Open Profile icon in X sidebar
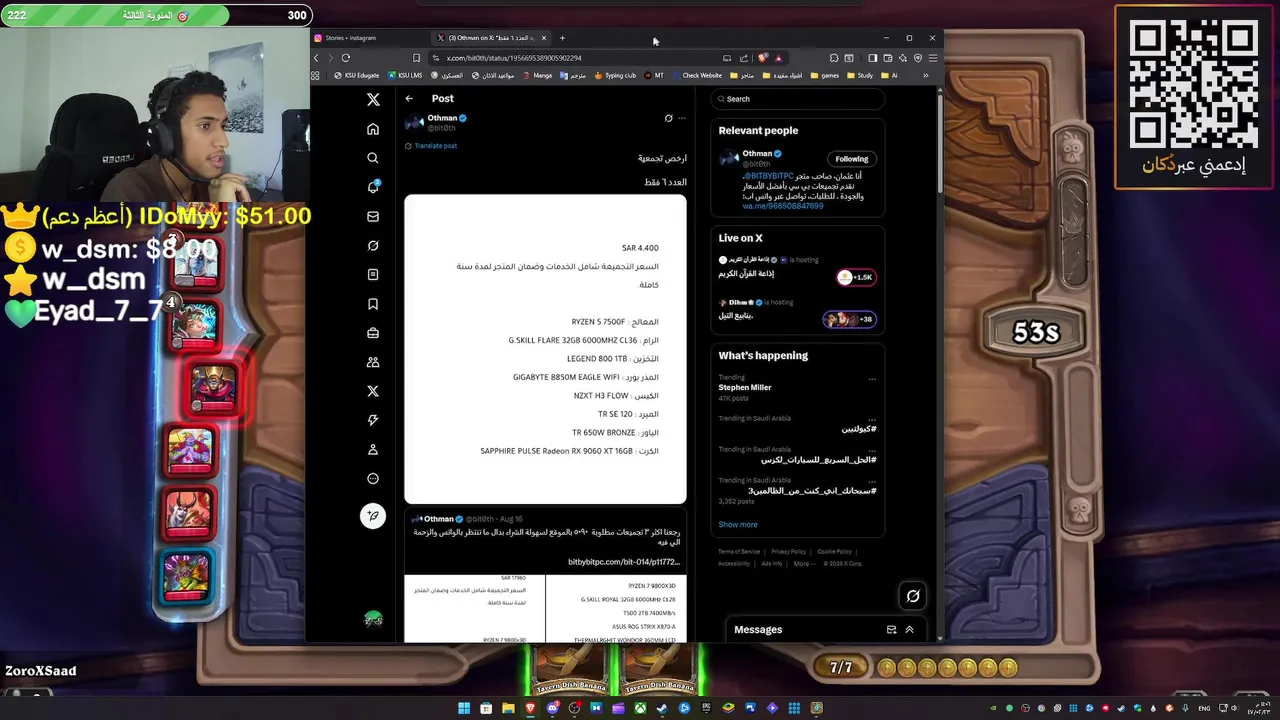1280x720 pixels. [x=373, y=449]
